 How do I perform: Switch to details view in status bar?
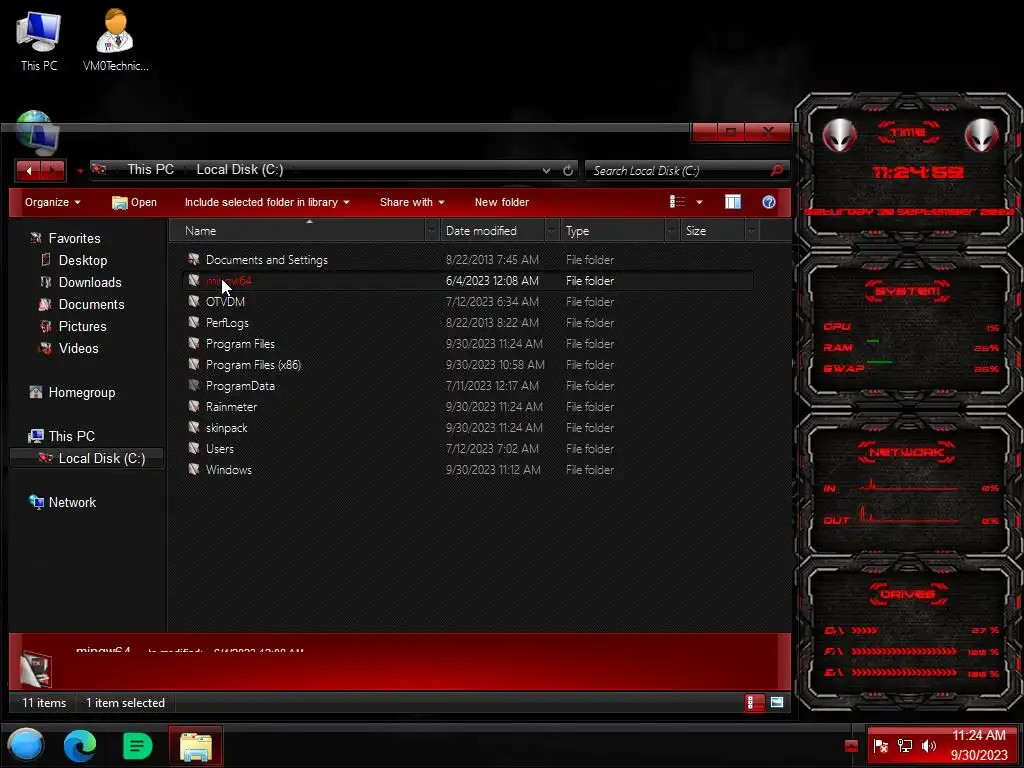pos(754,703)
